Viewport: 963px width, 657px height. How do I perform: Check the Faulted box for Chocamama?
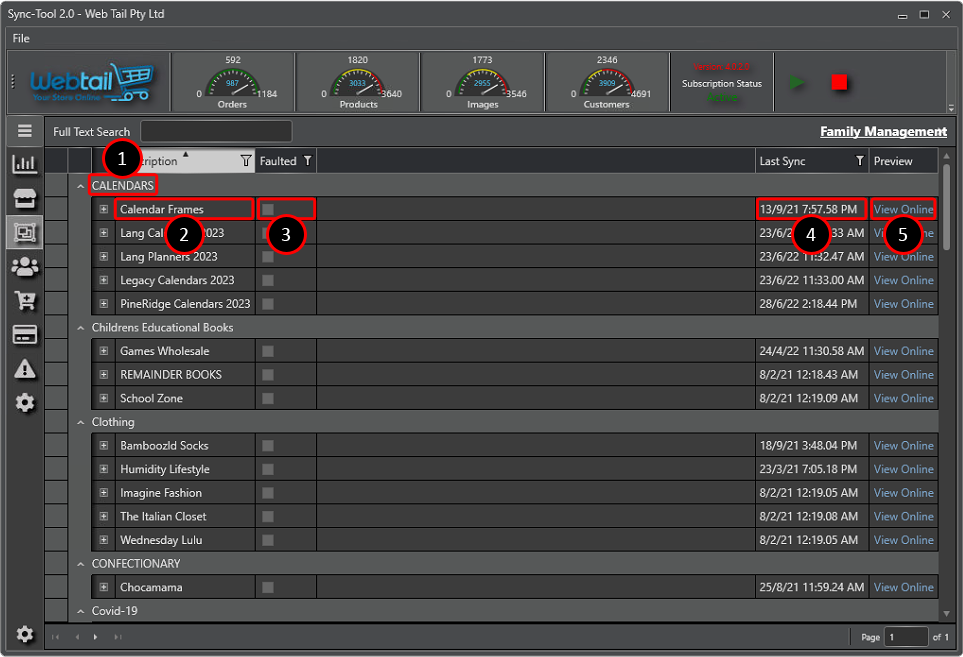268,587
